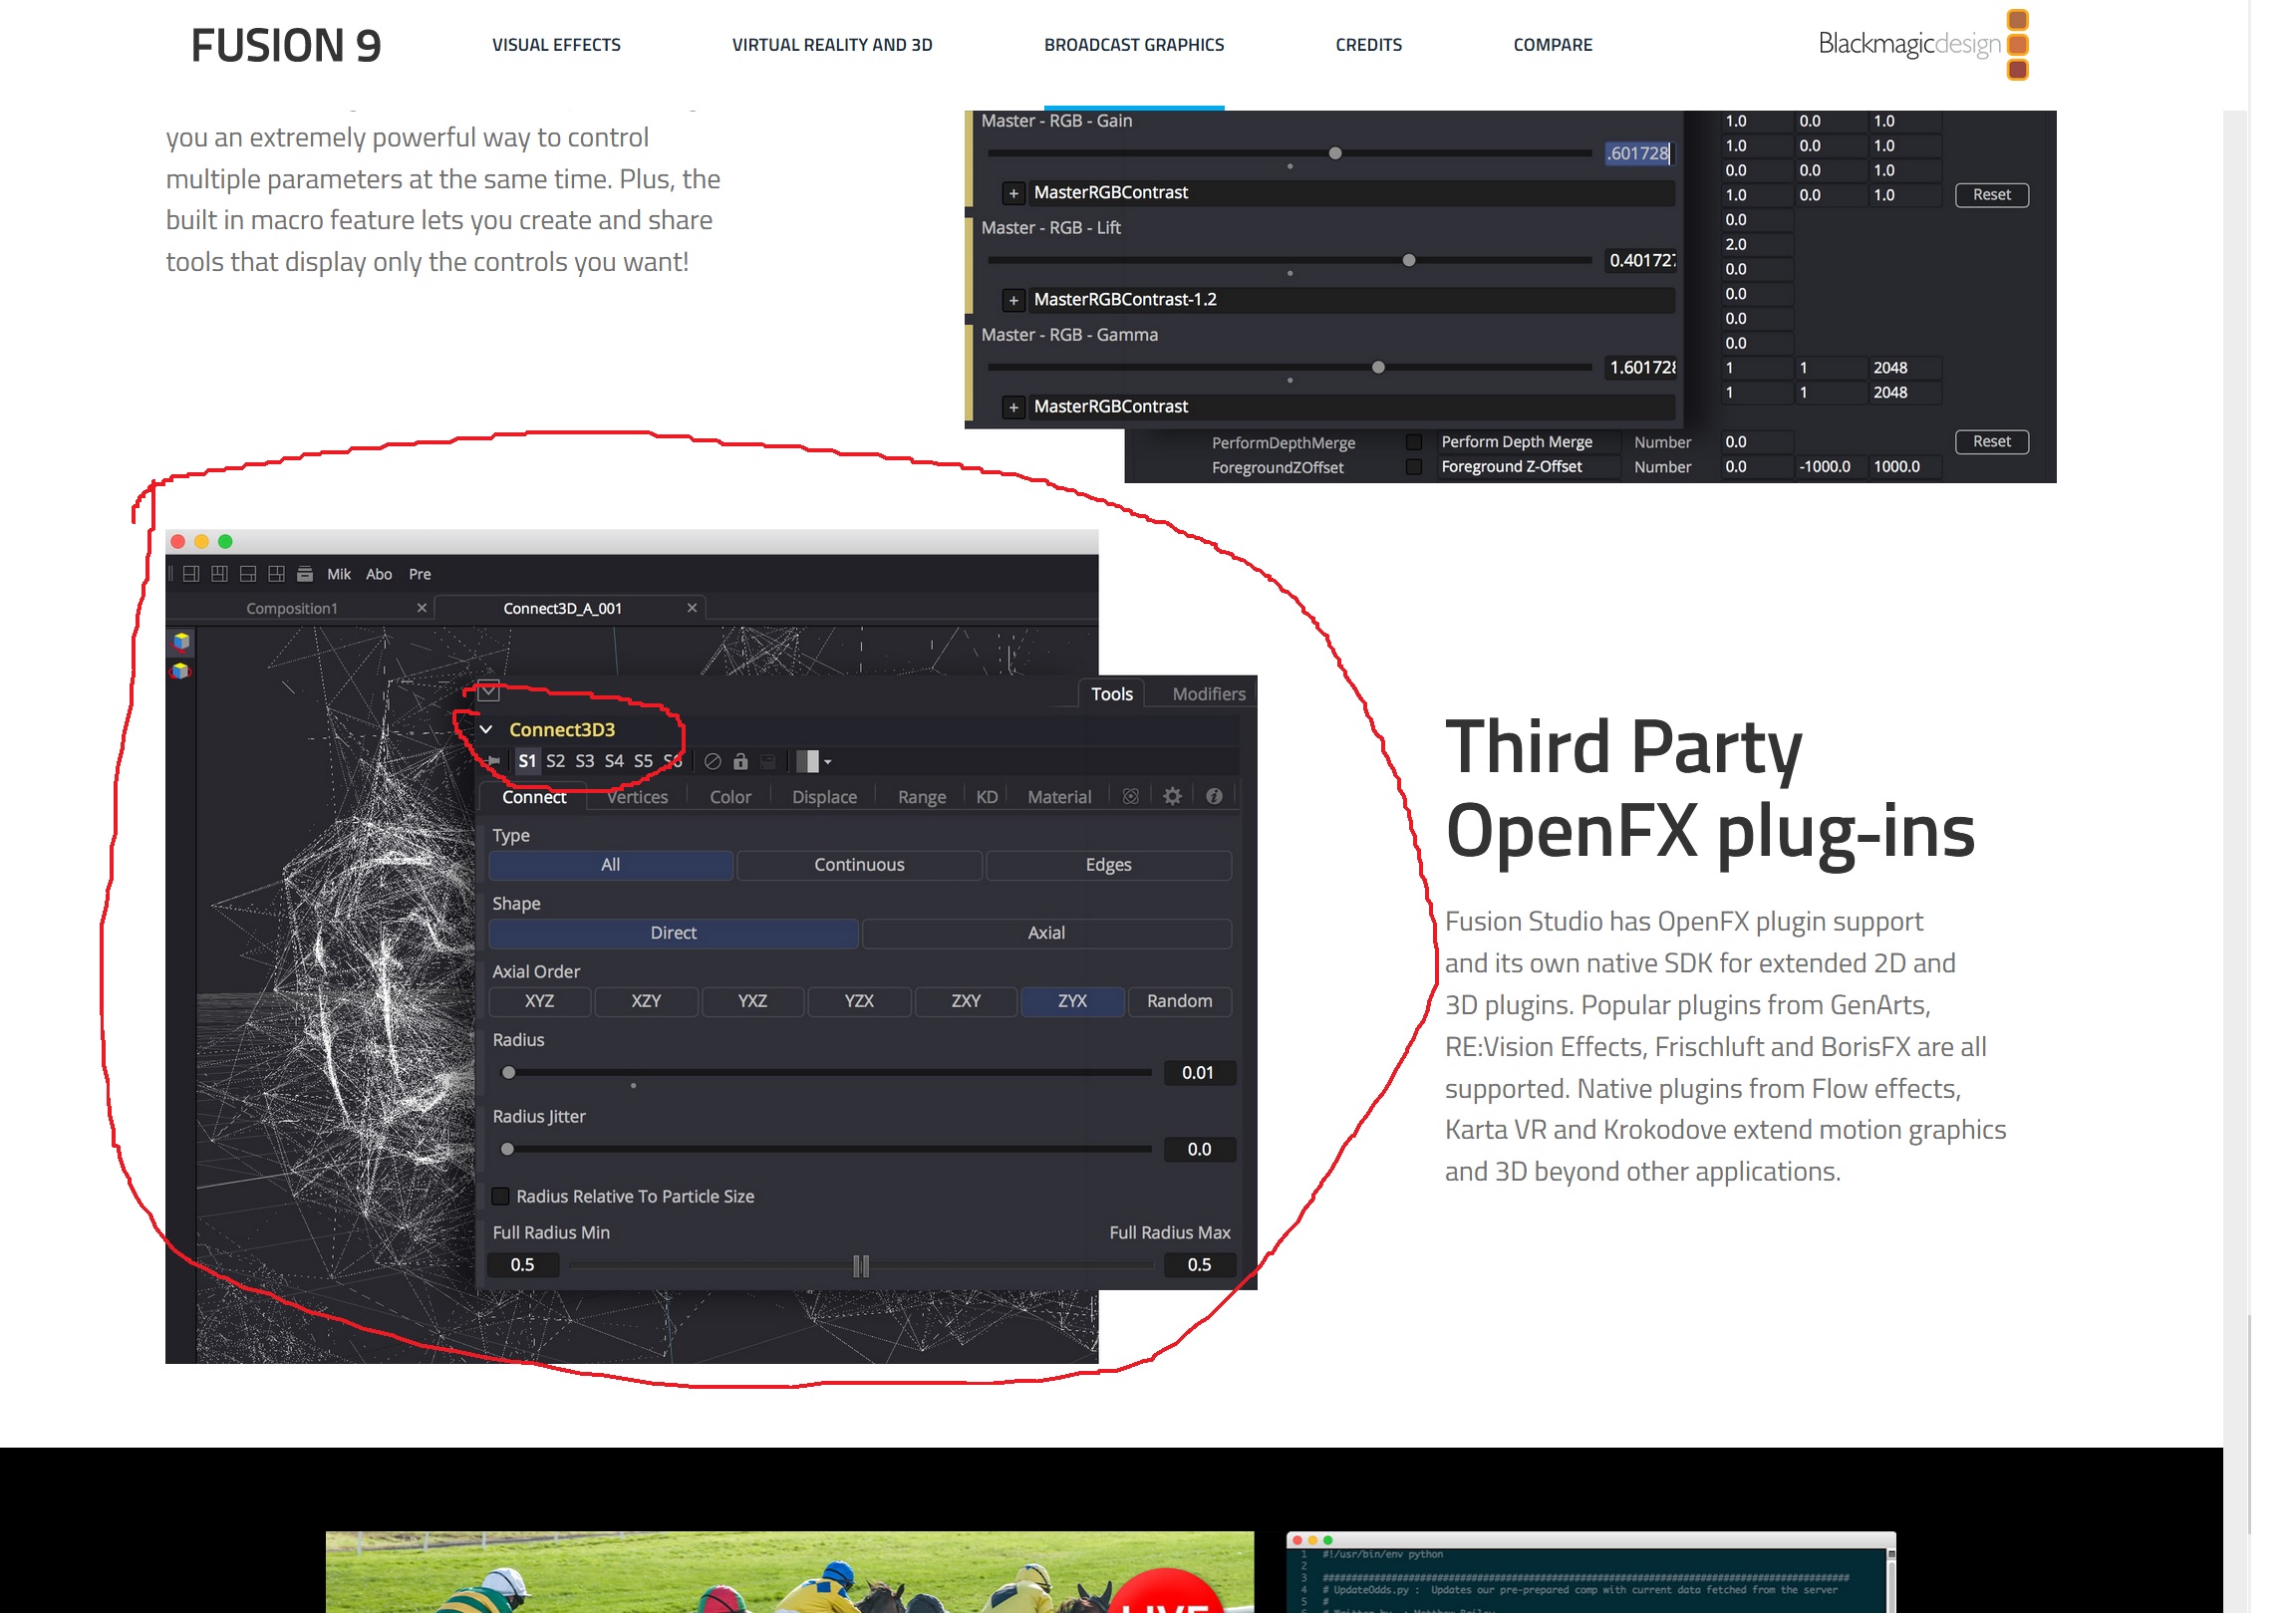Open the bins drawer icon in toolbar
2296x1613 pixels.
[x=305, y=574]
